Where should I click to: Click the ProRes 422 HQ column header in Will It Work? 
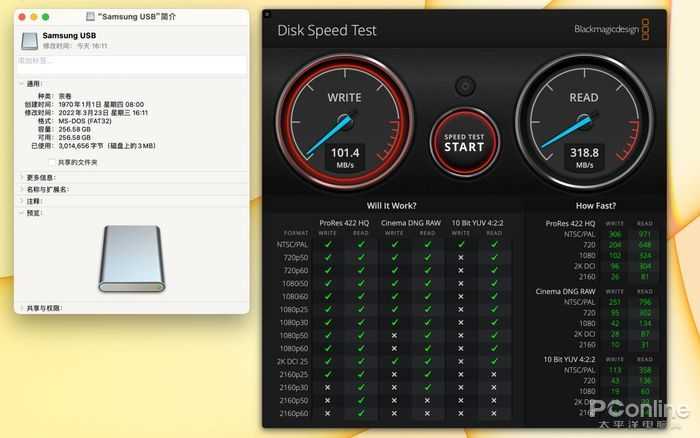[x=344, y=223]
